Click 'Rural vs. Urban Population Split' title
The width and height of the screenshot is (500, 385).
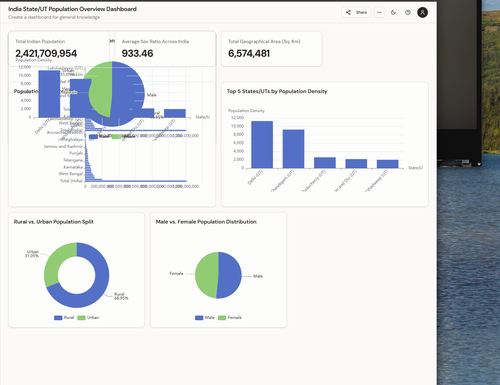coord(54,222)
